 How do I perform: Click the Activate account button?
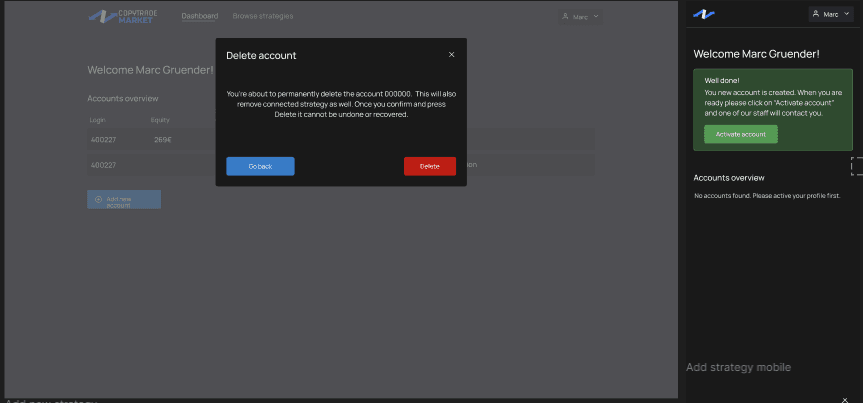point(741,134)
